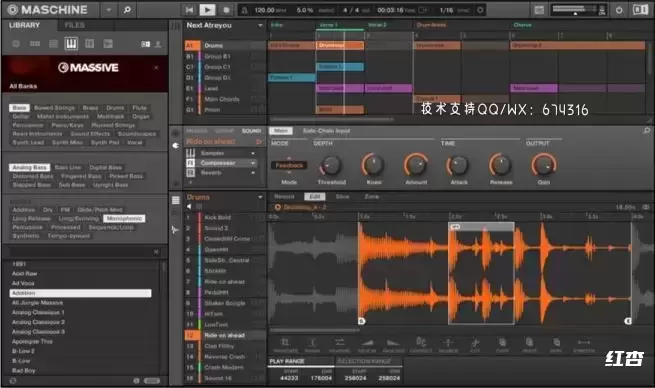Select the Instruments keyboard icon in Library
Image resolution: width=655 pixels, height=388 pixels.
tap(71, 43)
